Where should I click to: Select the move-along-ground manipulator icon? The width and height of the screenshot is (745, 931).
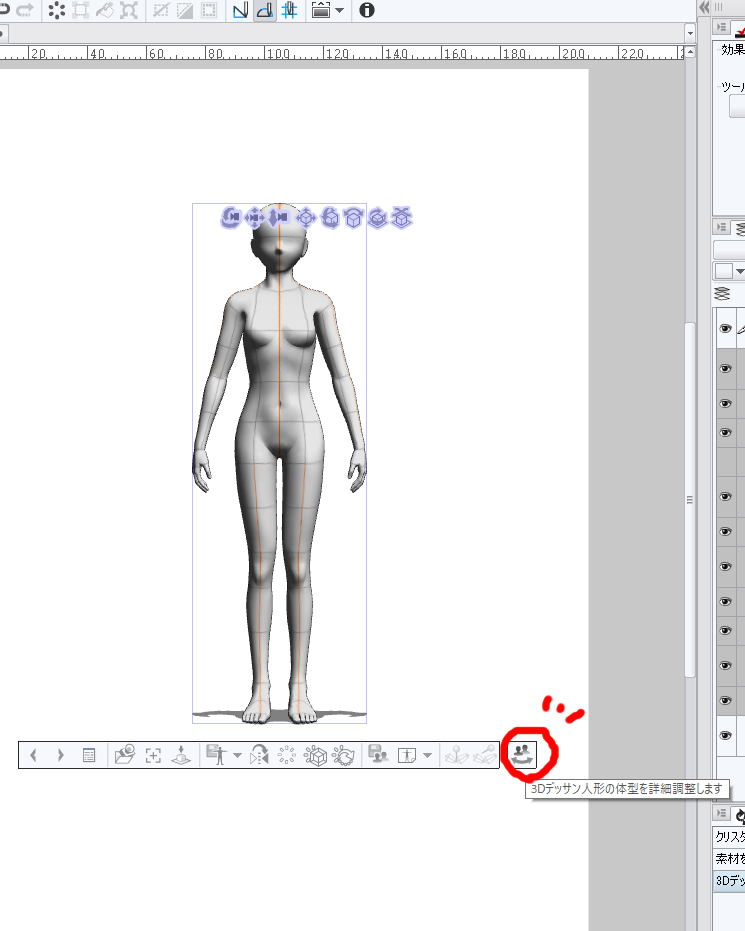coord(402,218)
